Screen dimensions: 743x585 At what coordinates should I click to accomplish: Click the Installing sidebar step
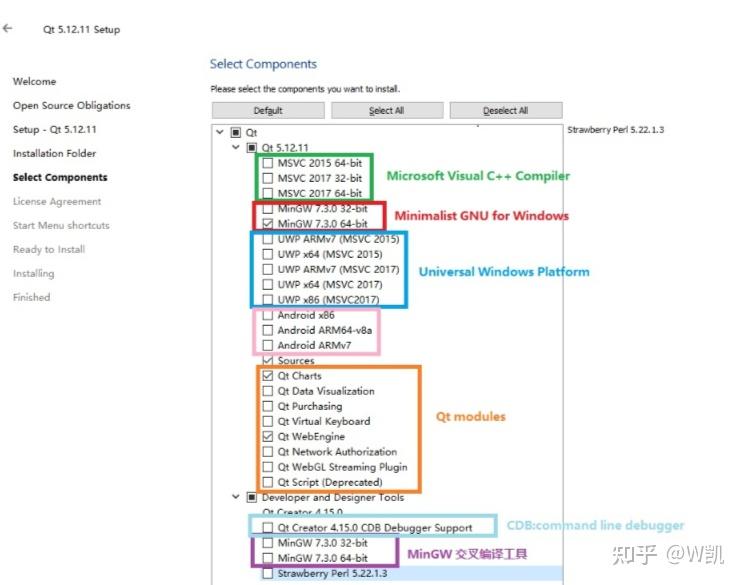34,273
